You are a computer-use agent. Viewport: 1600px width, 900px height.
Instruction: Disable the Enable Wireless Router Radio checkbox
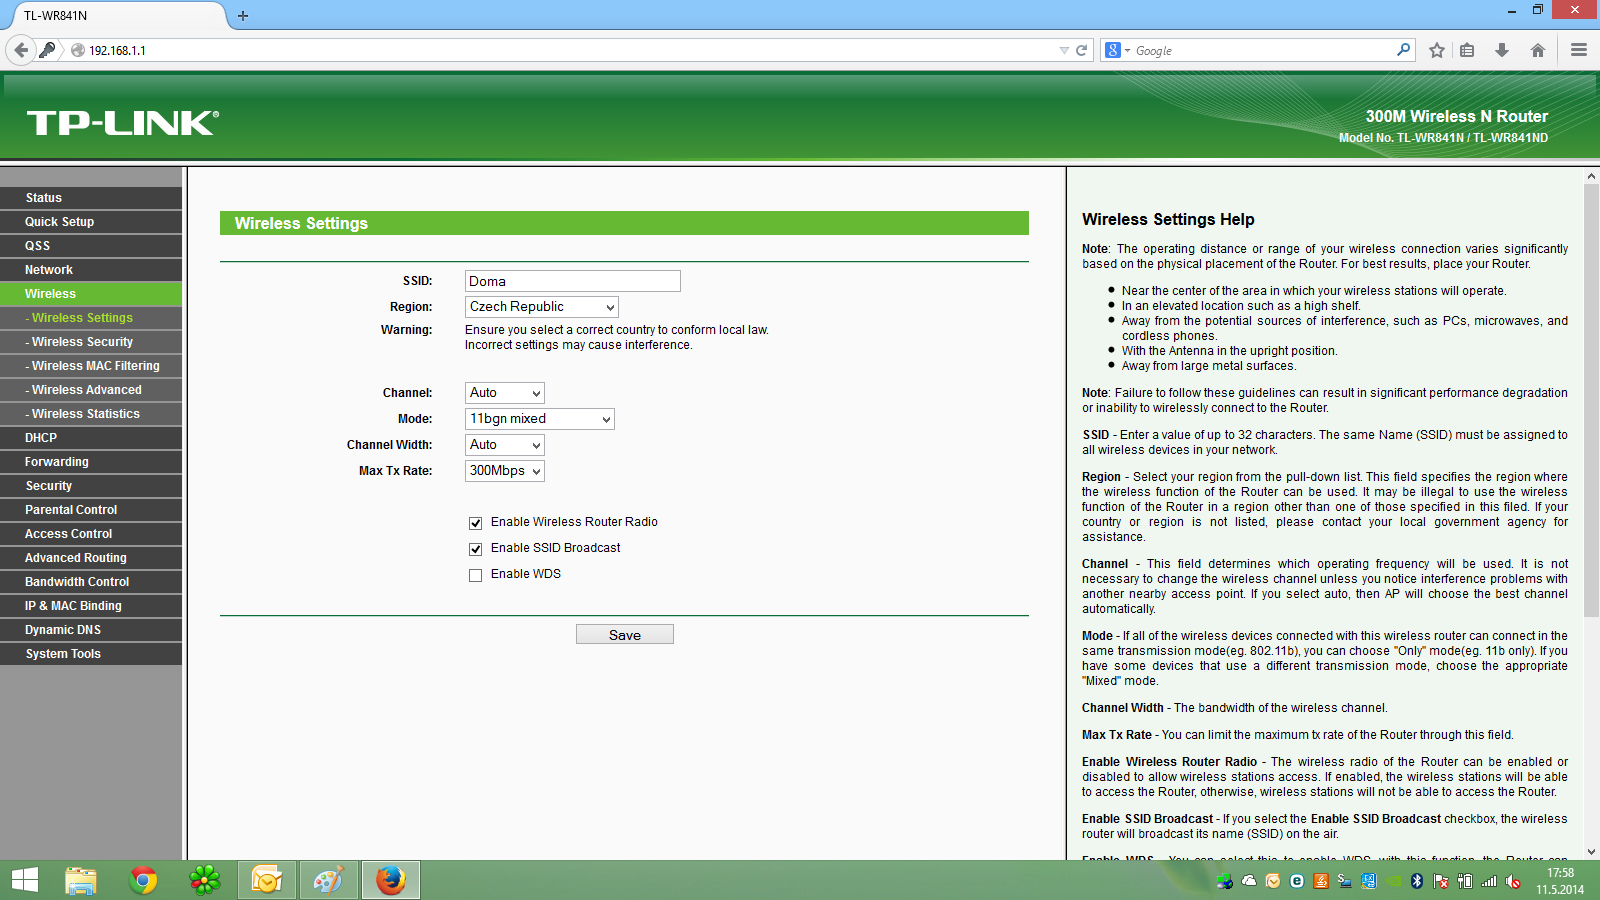(476, 523)
